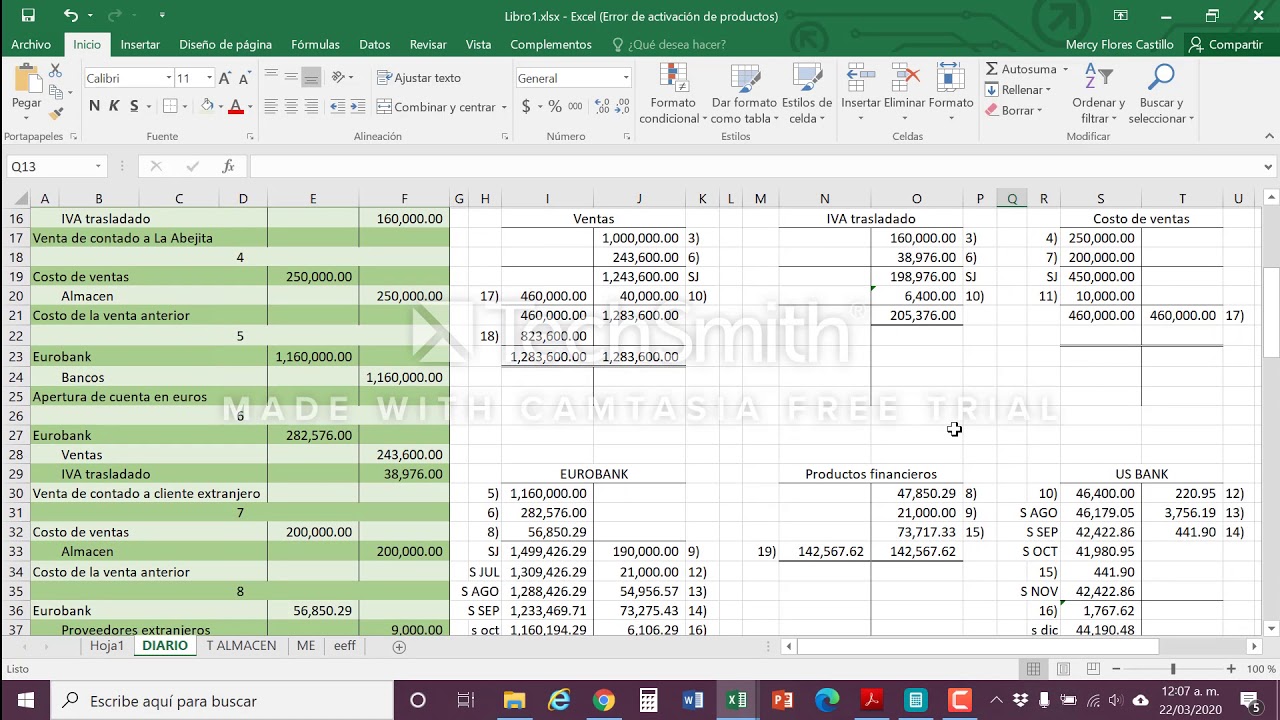Image resolution: width=1280 pixels, height=720 pixels.
Task: Click the Increase Decimal icon
Action: 601,106
